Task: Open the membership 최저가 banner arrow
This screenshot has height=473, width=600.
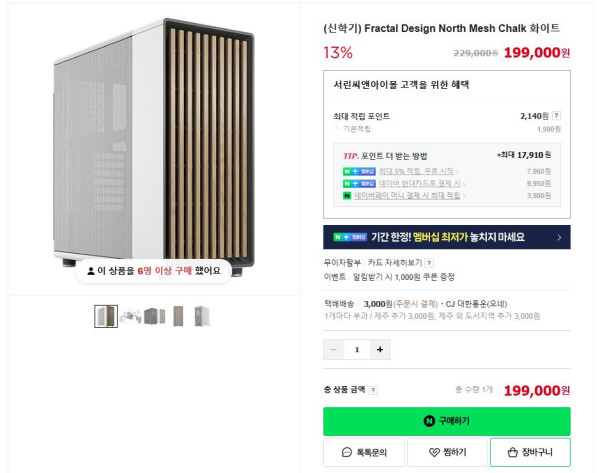Action: (x=559, y=237)
